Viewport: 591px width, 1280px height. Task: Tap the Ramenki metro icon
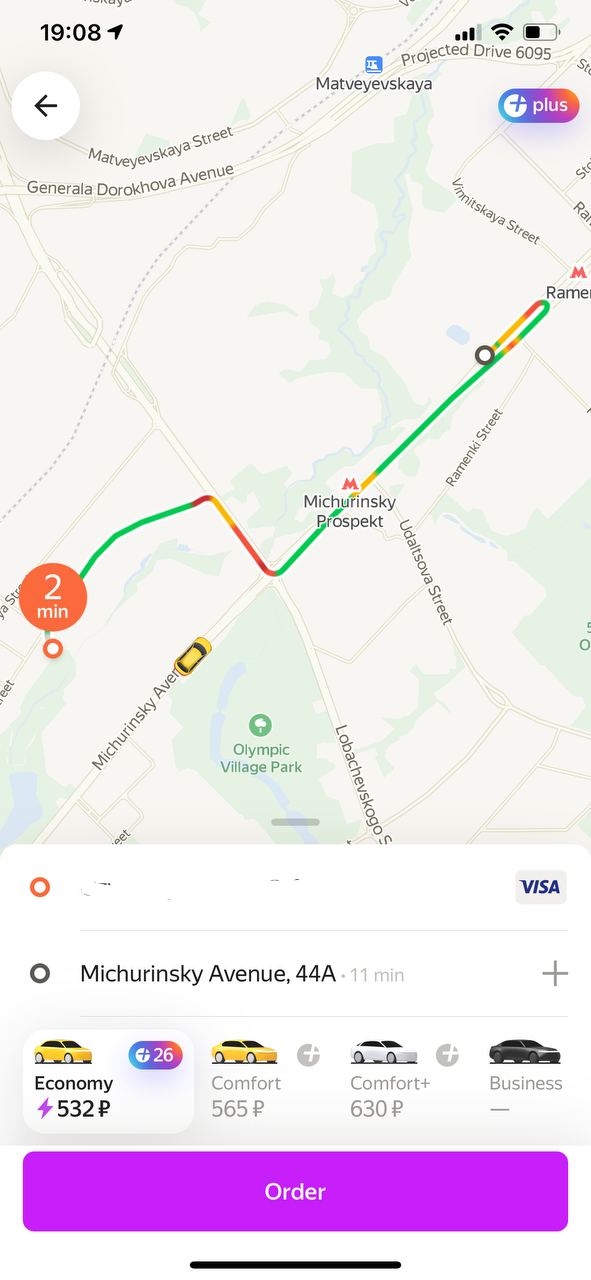(578, 272)
